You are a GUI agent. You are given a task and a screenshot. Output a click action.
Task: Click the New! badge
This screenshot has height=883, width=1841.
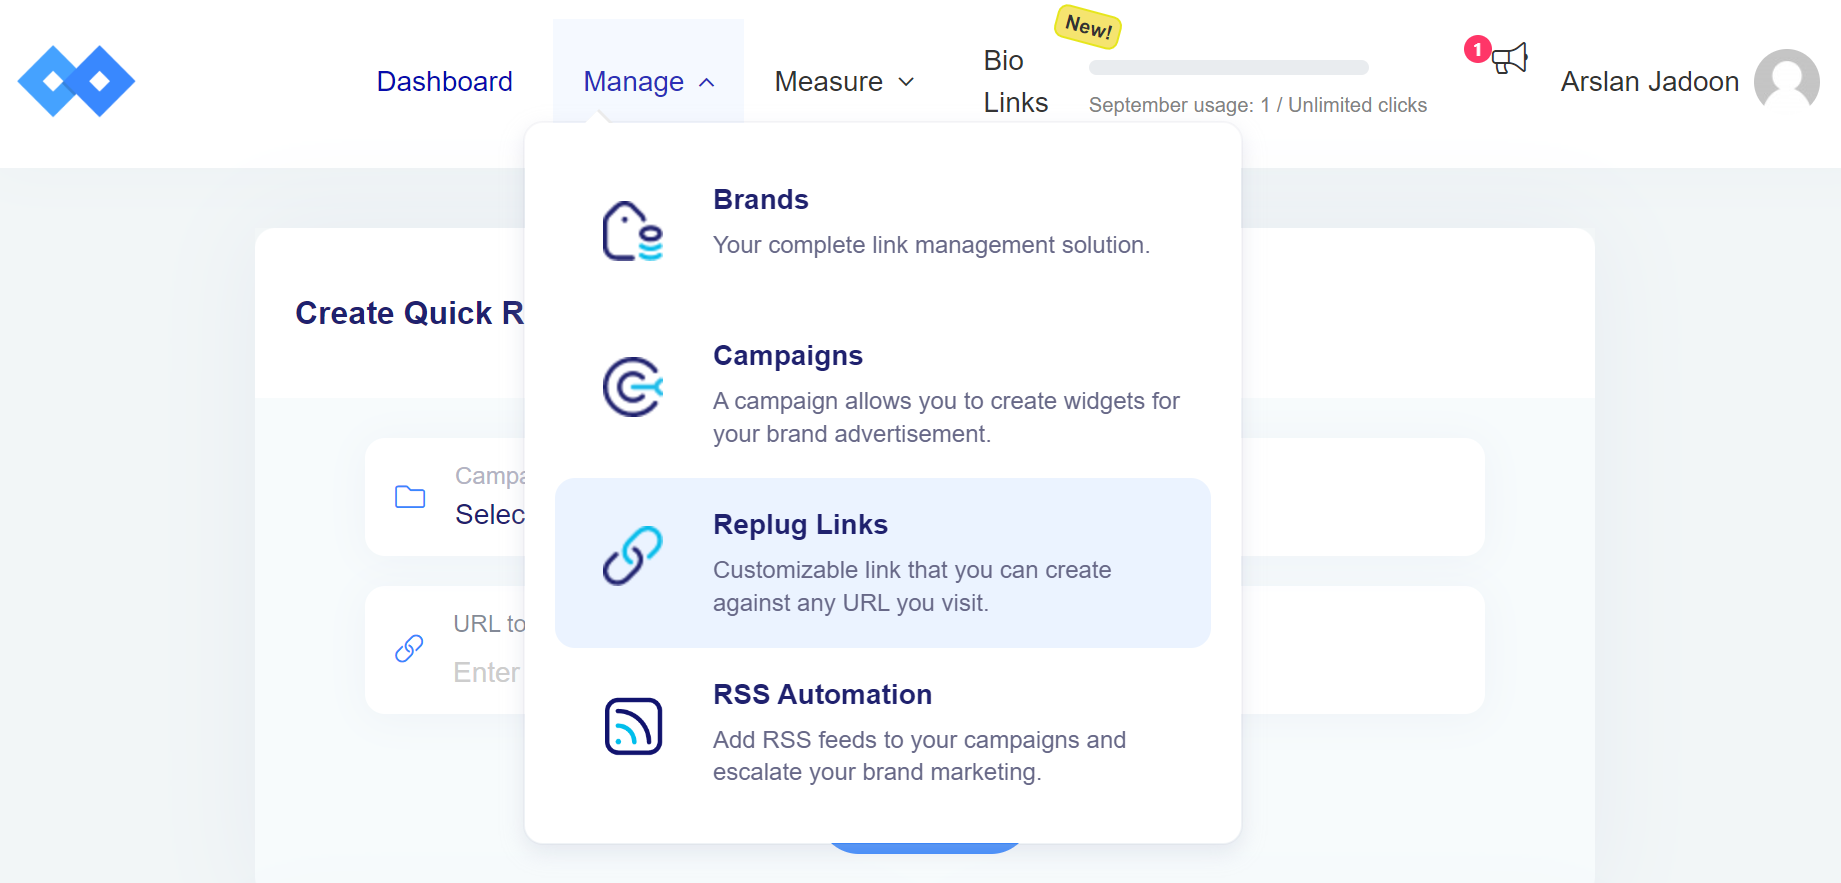(1088, 26)
